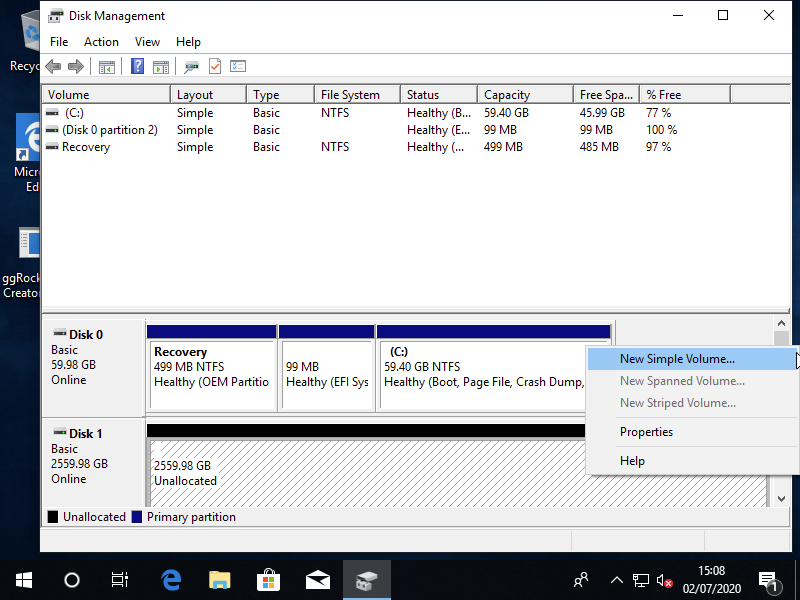The height and width of the screenshot is (600, 800).
Task: Click the Back arrow toolbar icon
Action: tap(53, 66)
